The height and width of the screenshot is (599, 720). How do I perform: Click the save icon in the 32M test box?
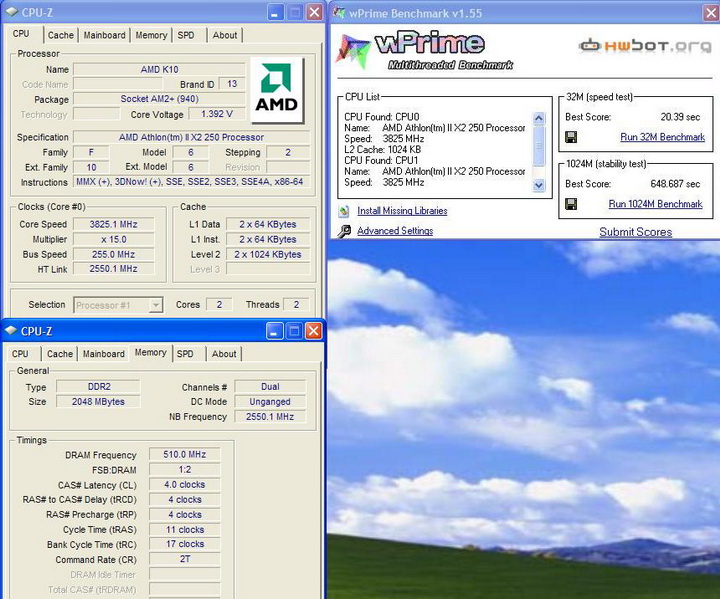point(571,137)
